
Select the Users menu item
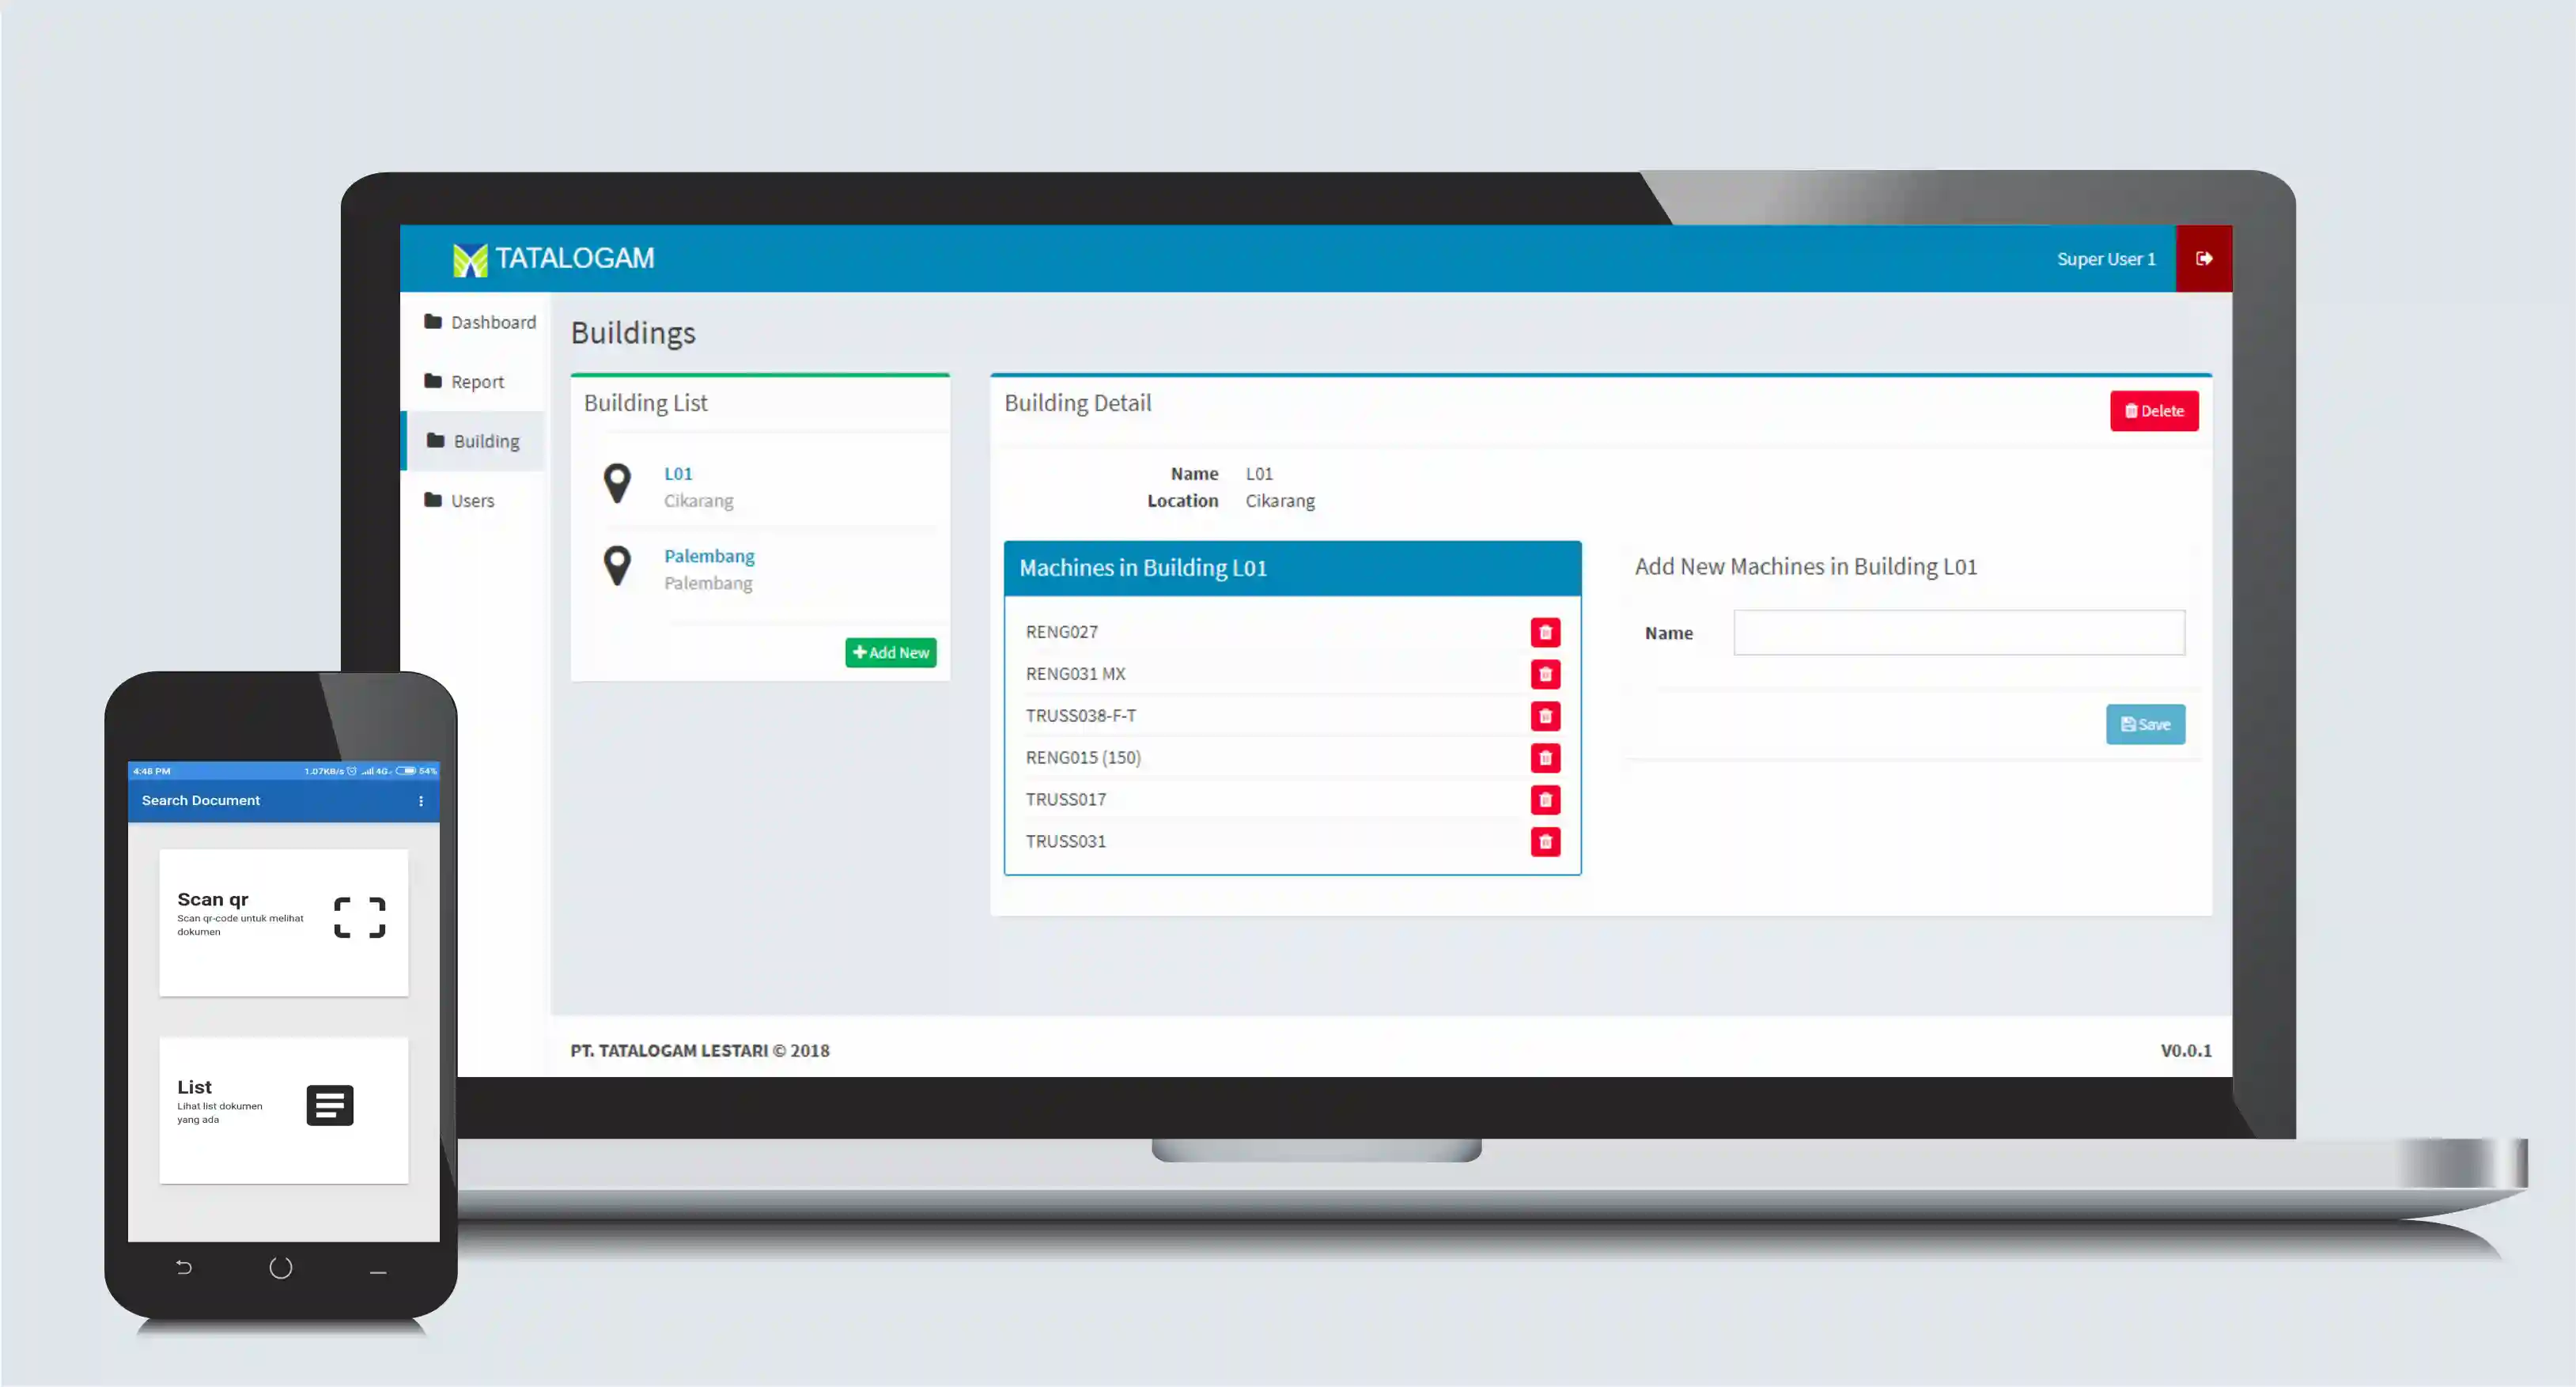(471, 499)
